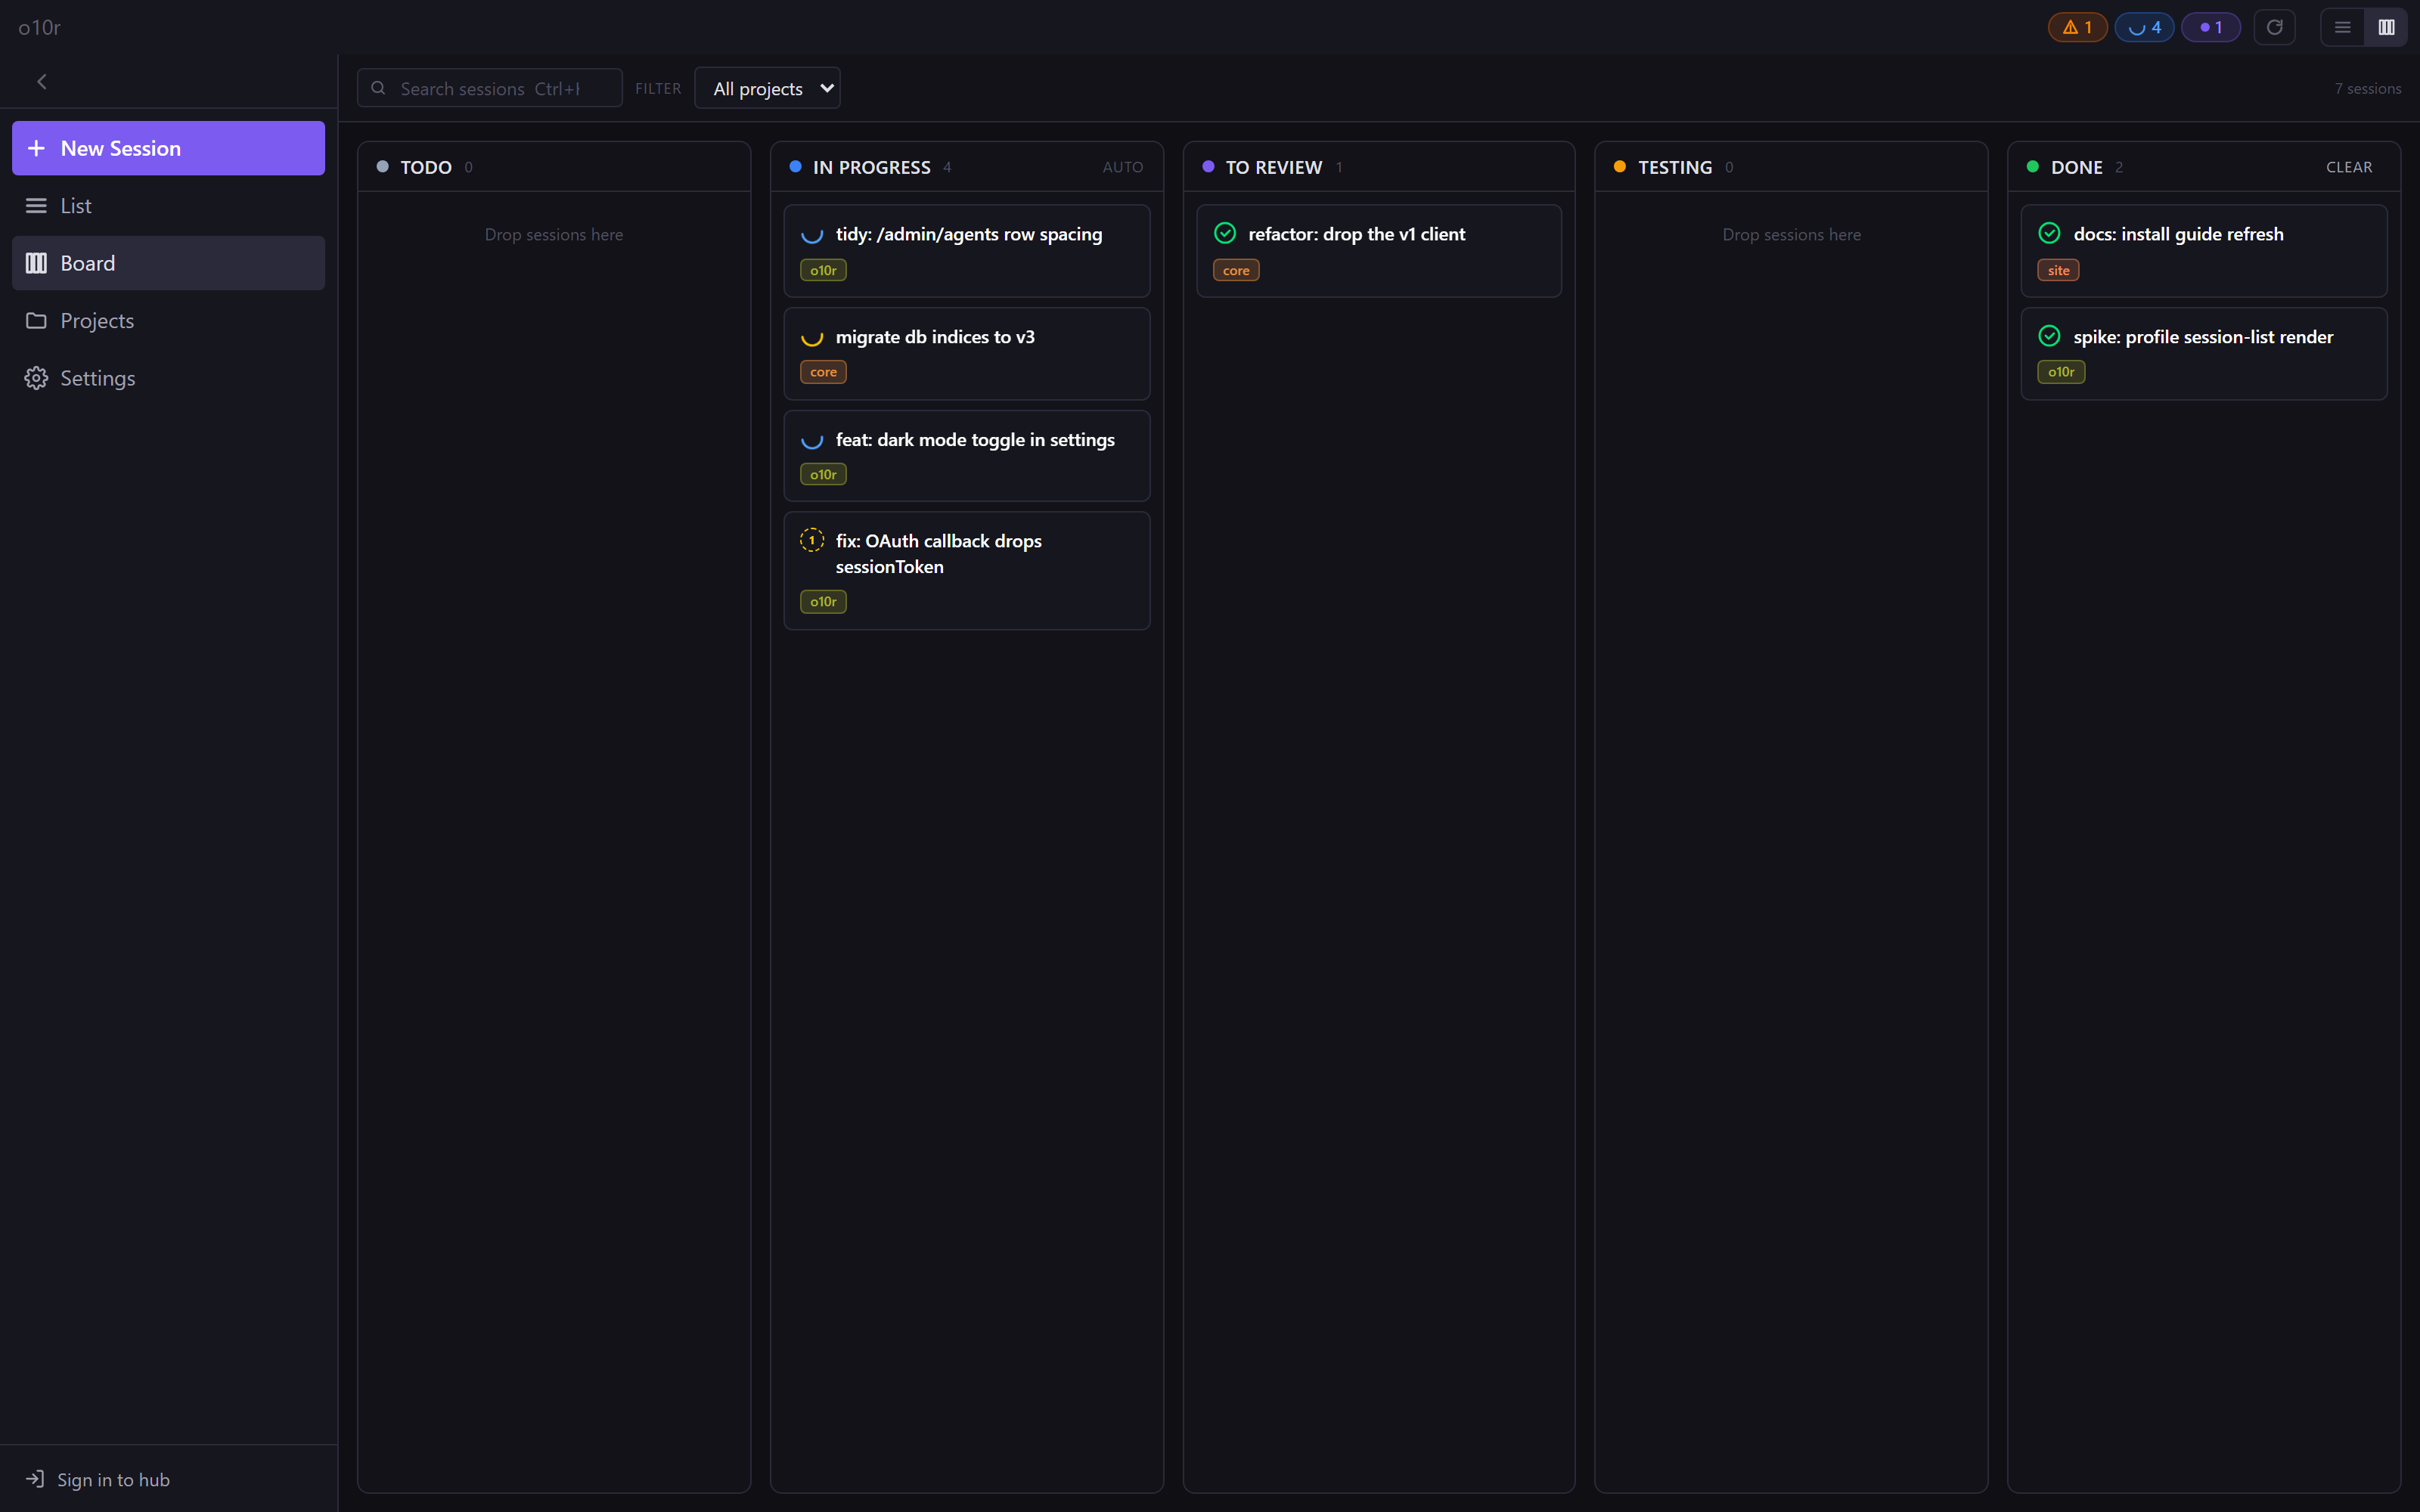Click the warning count badge
This screenshot has width=2420, height=1512.
point(2077,27)
